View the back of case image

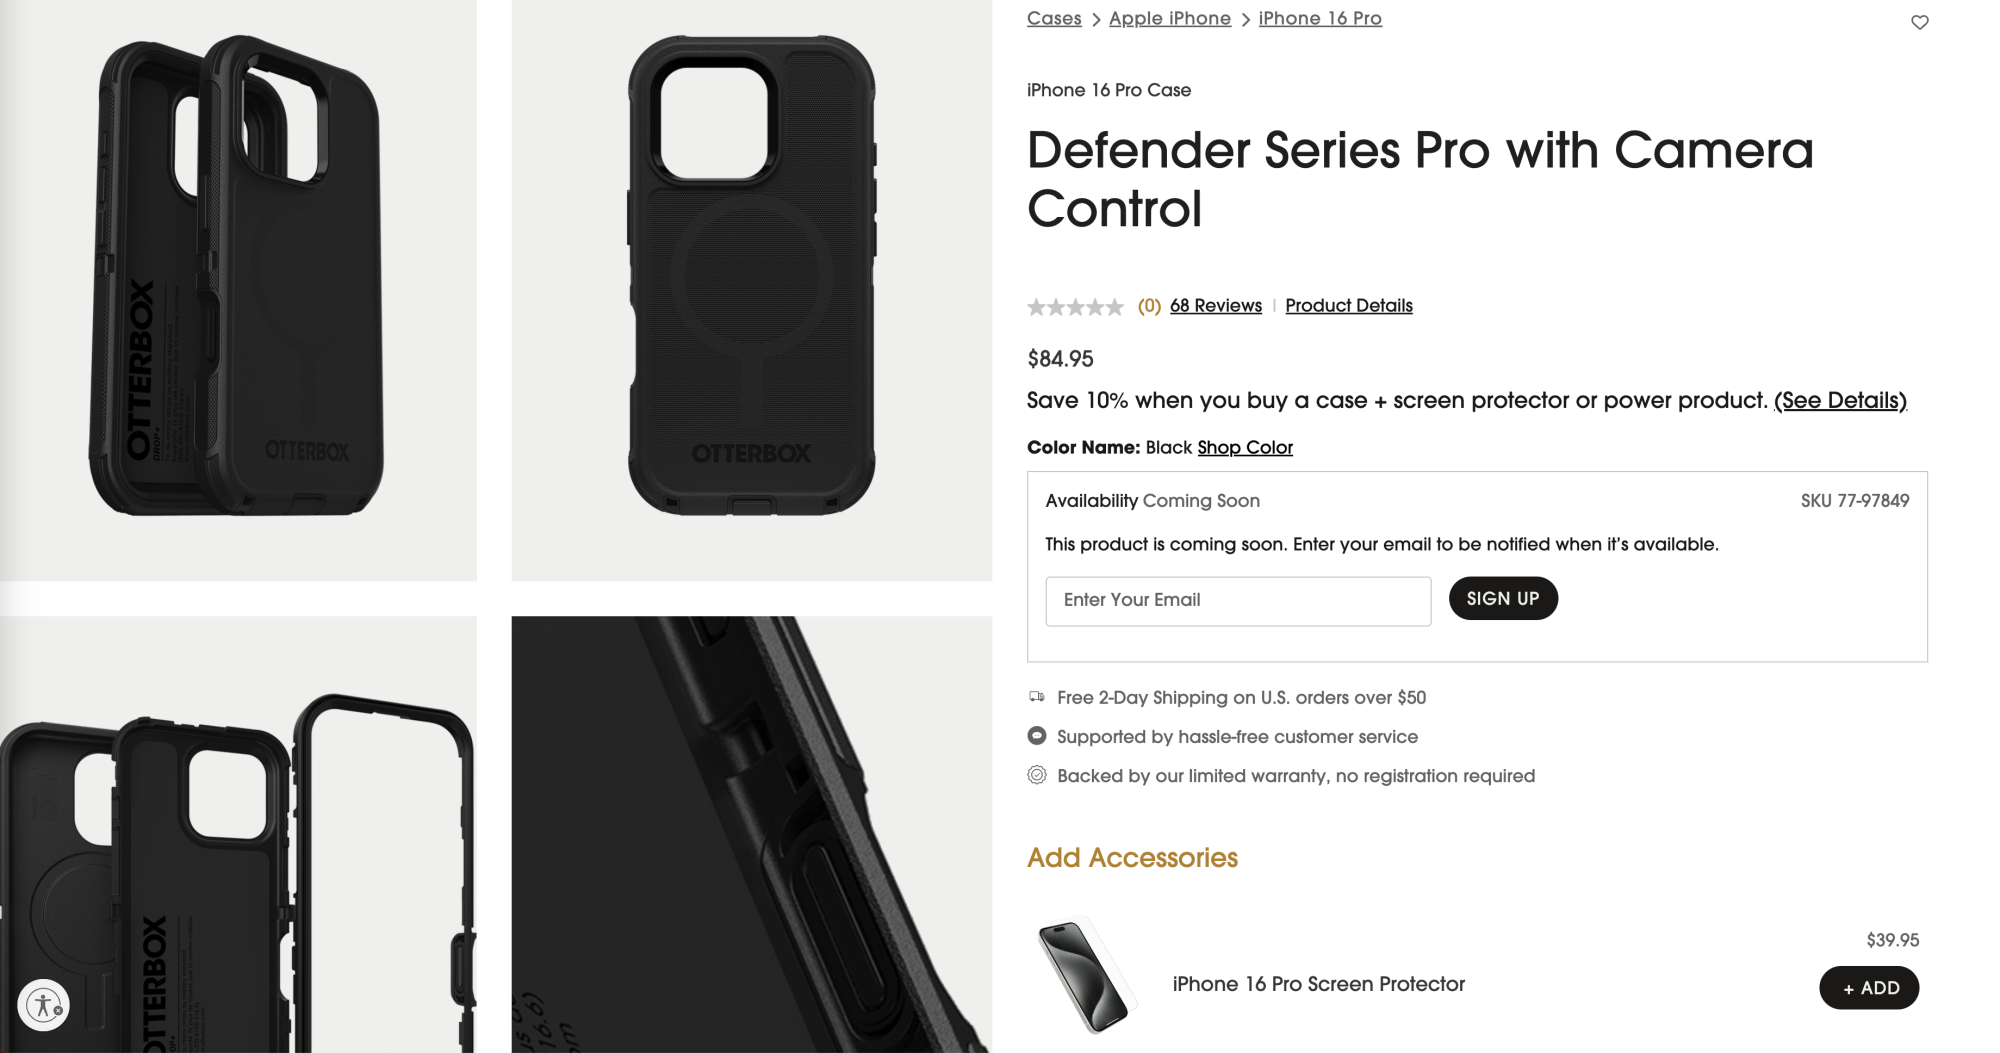pyautogui.click(x=752, y=290)
